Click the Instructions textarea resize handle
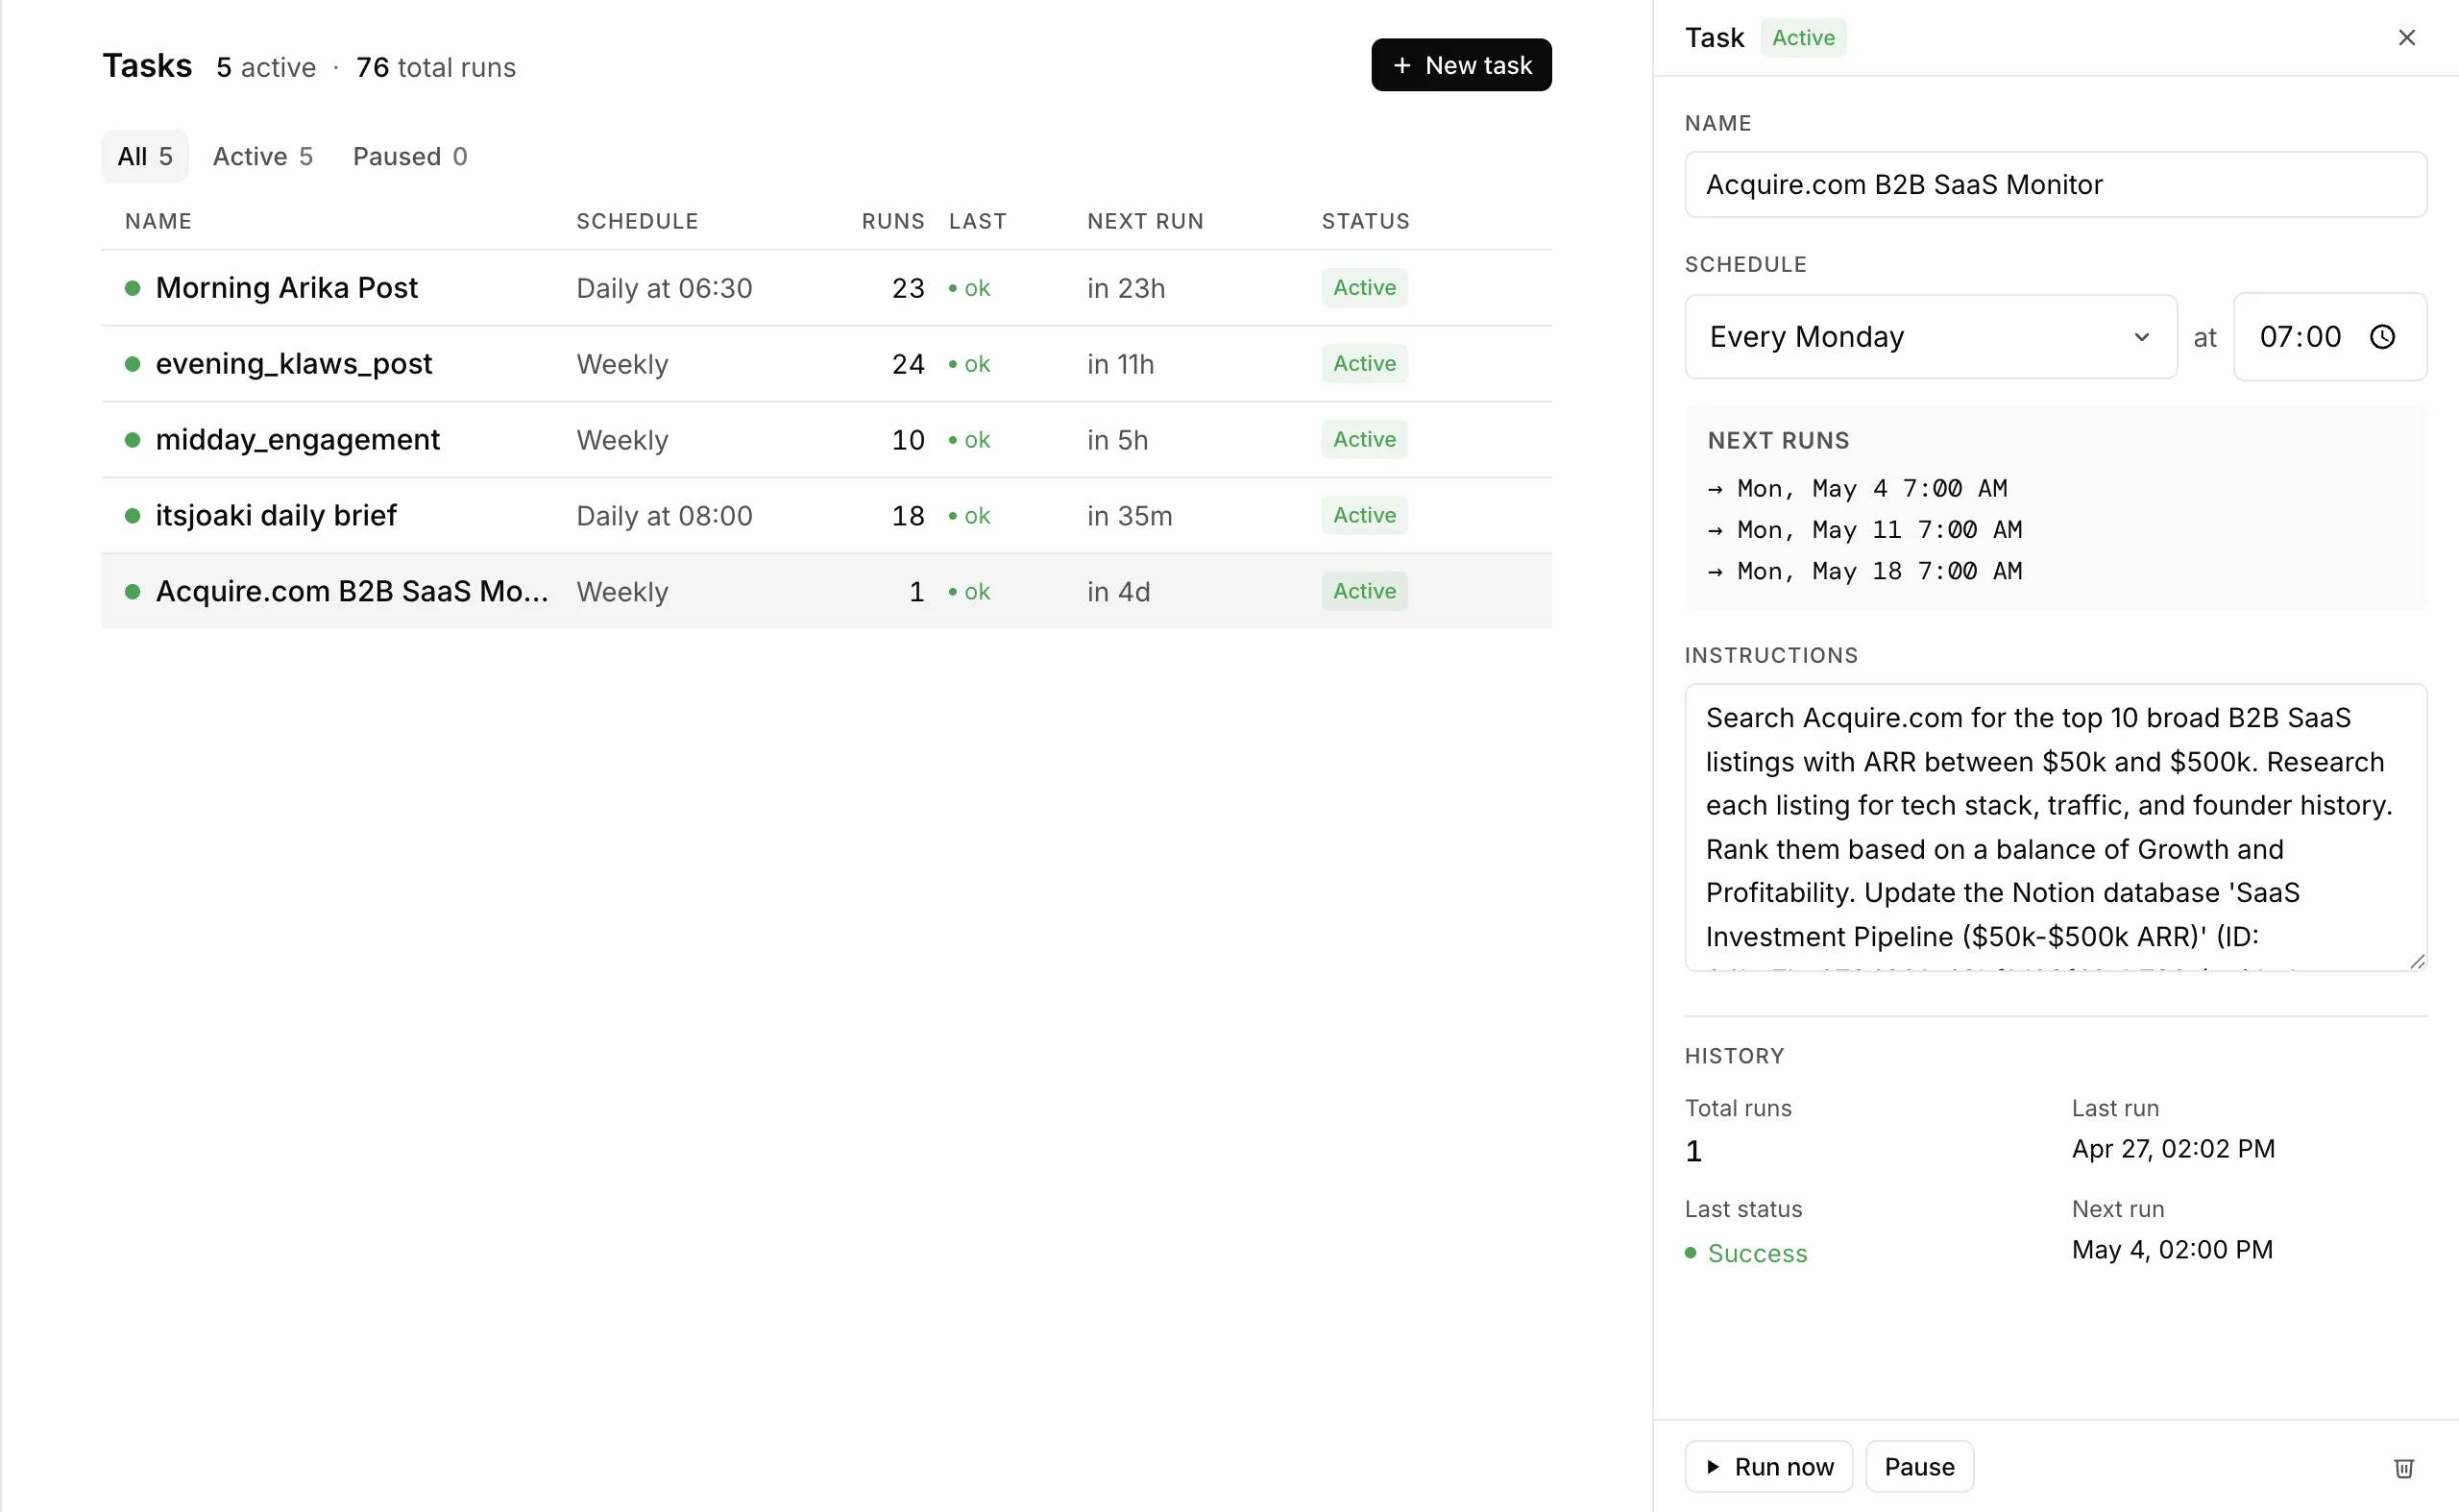Screen dimensions: 2459x1512 [2416, 961]
